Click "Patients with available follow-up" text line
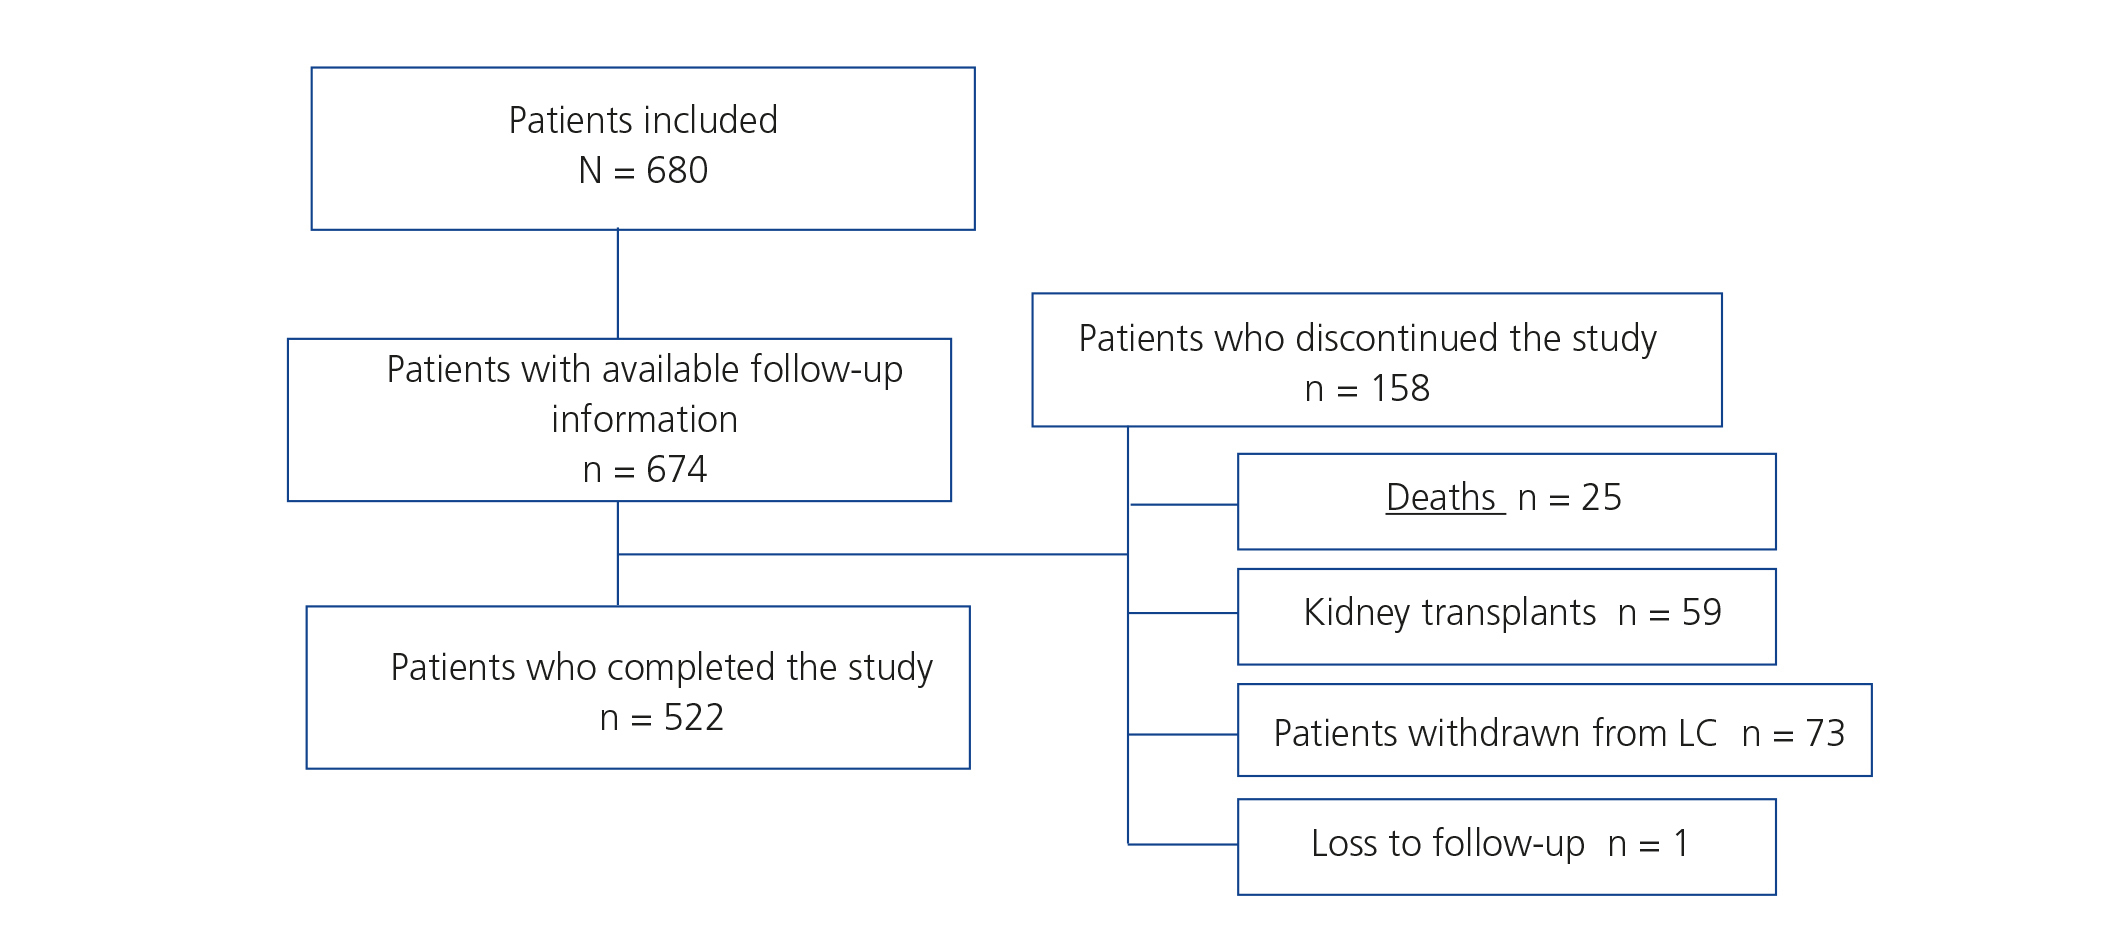Screen dimensions: 2106x948 coord(644,370)
